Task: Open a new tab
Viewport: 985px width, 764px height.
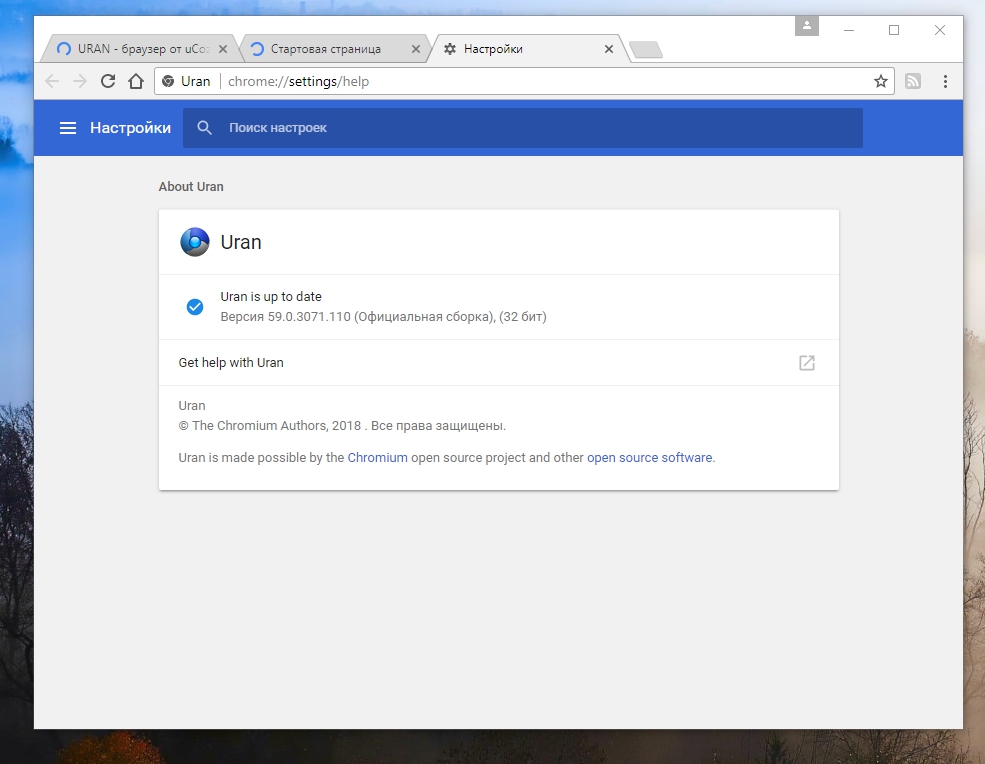Action: point(645,50)
